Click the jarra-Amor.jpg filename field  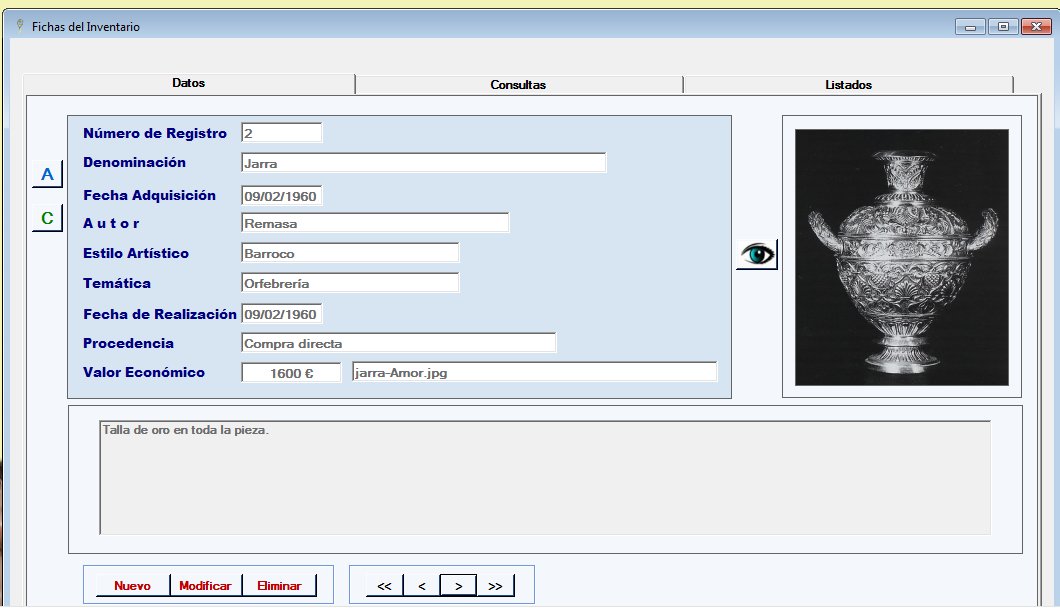coord(534,373)
